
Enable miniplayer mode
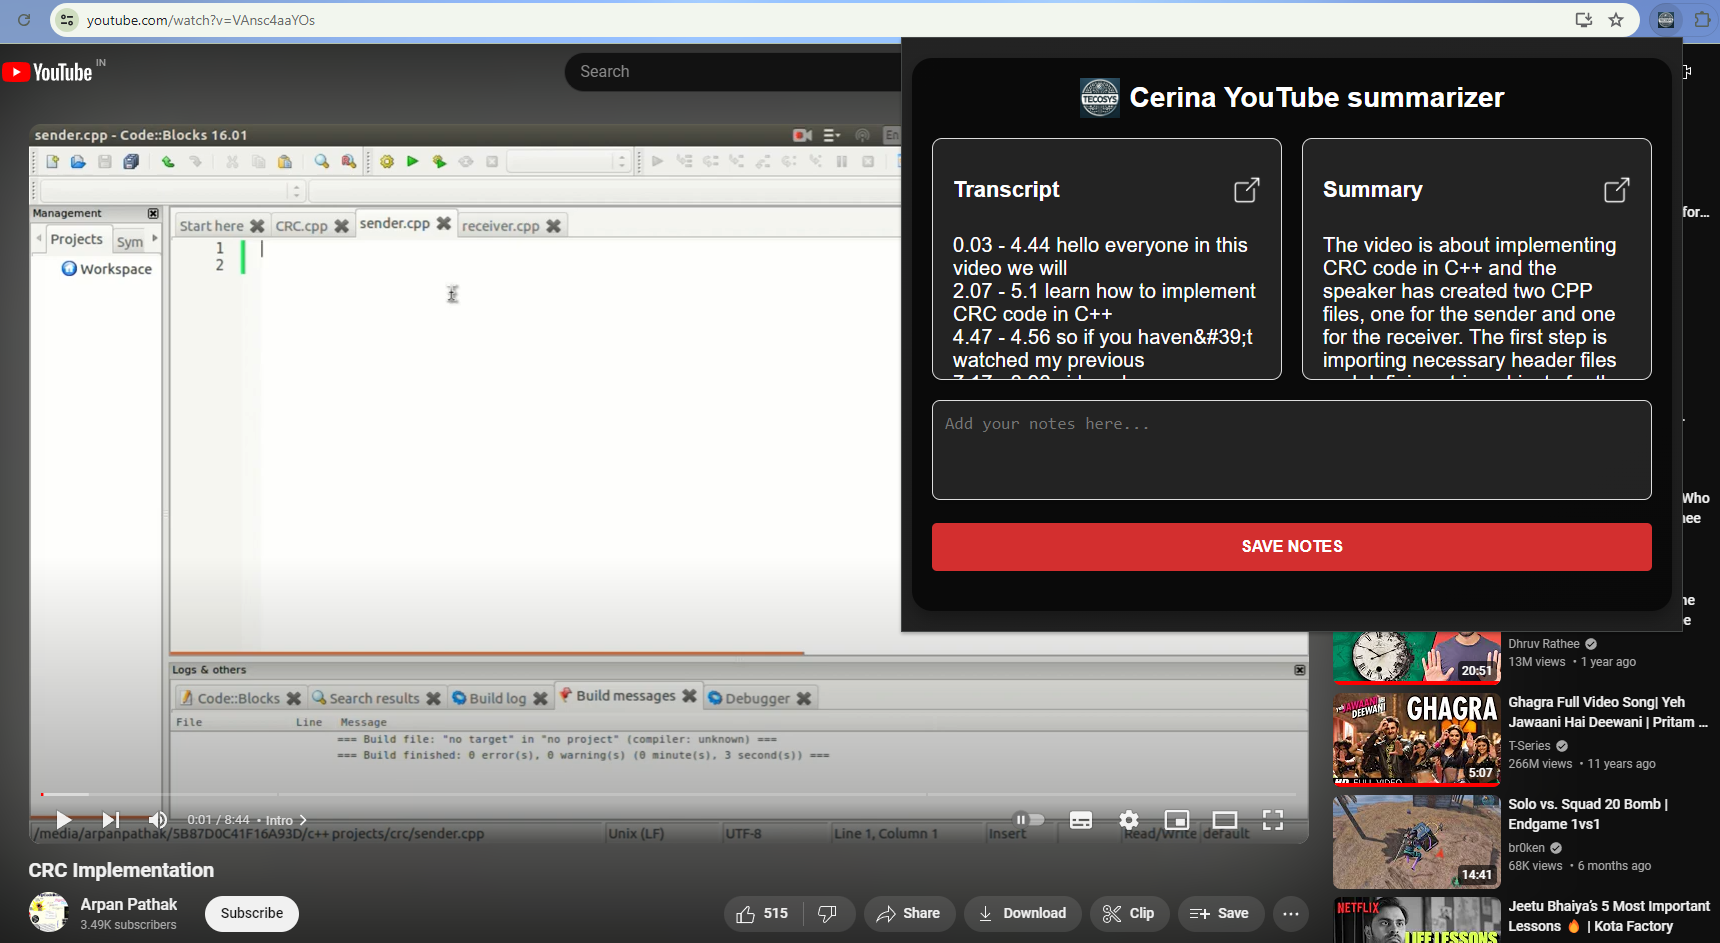[x=1177, y=820]
